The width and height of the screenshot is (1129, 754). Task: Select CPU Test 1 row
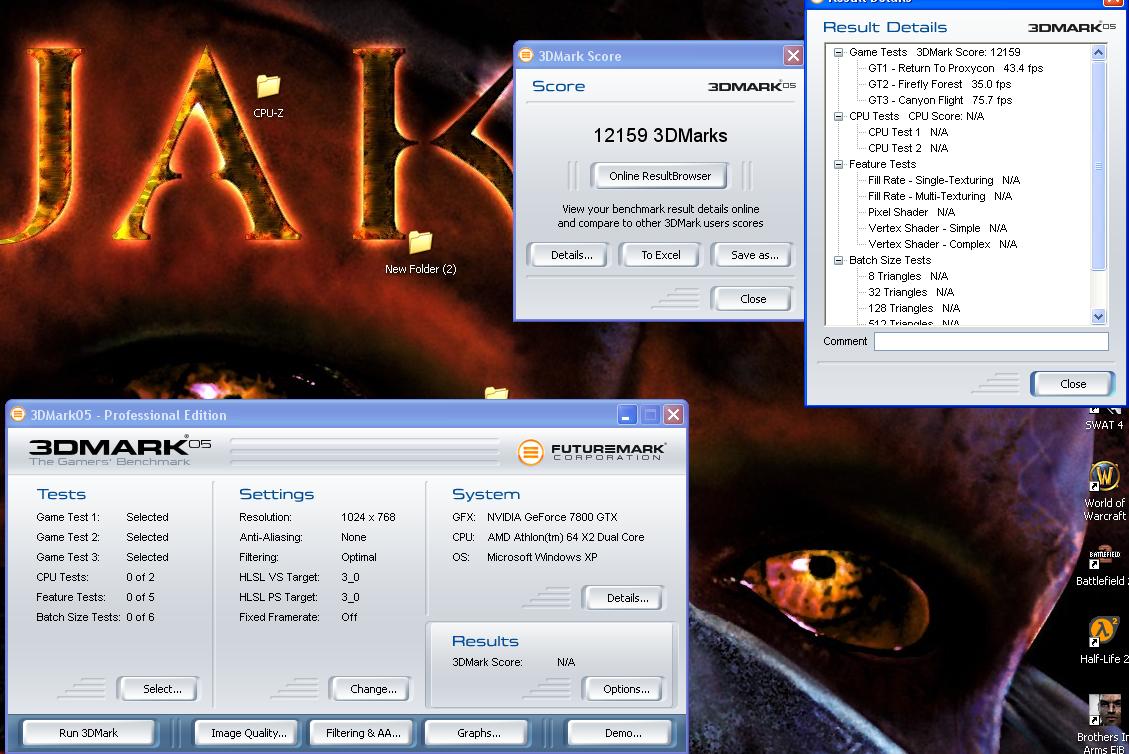click(x=908, y=133)
